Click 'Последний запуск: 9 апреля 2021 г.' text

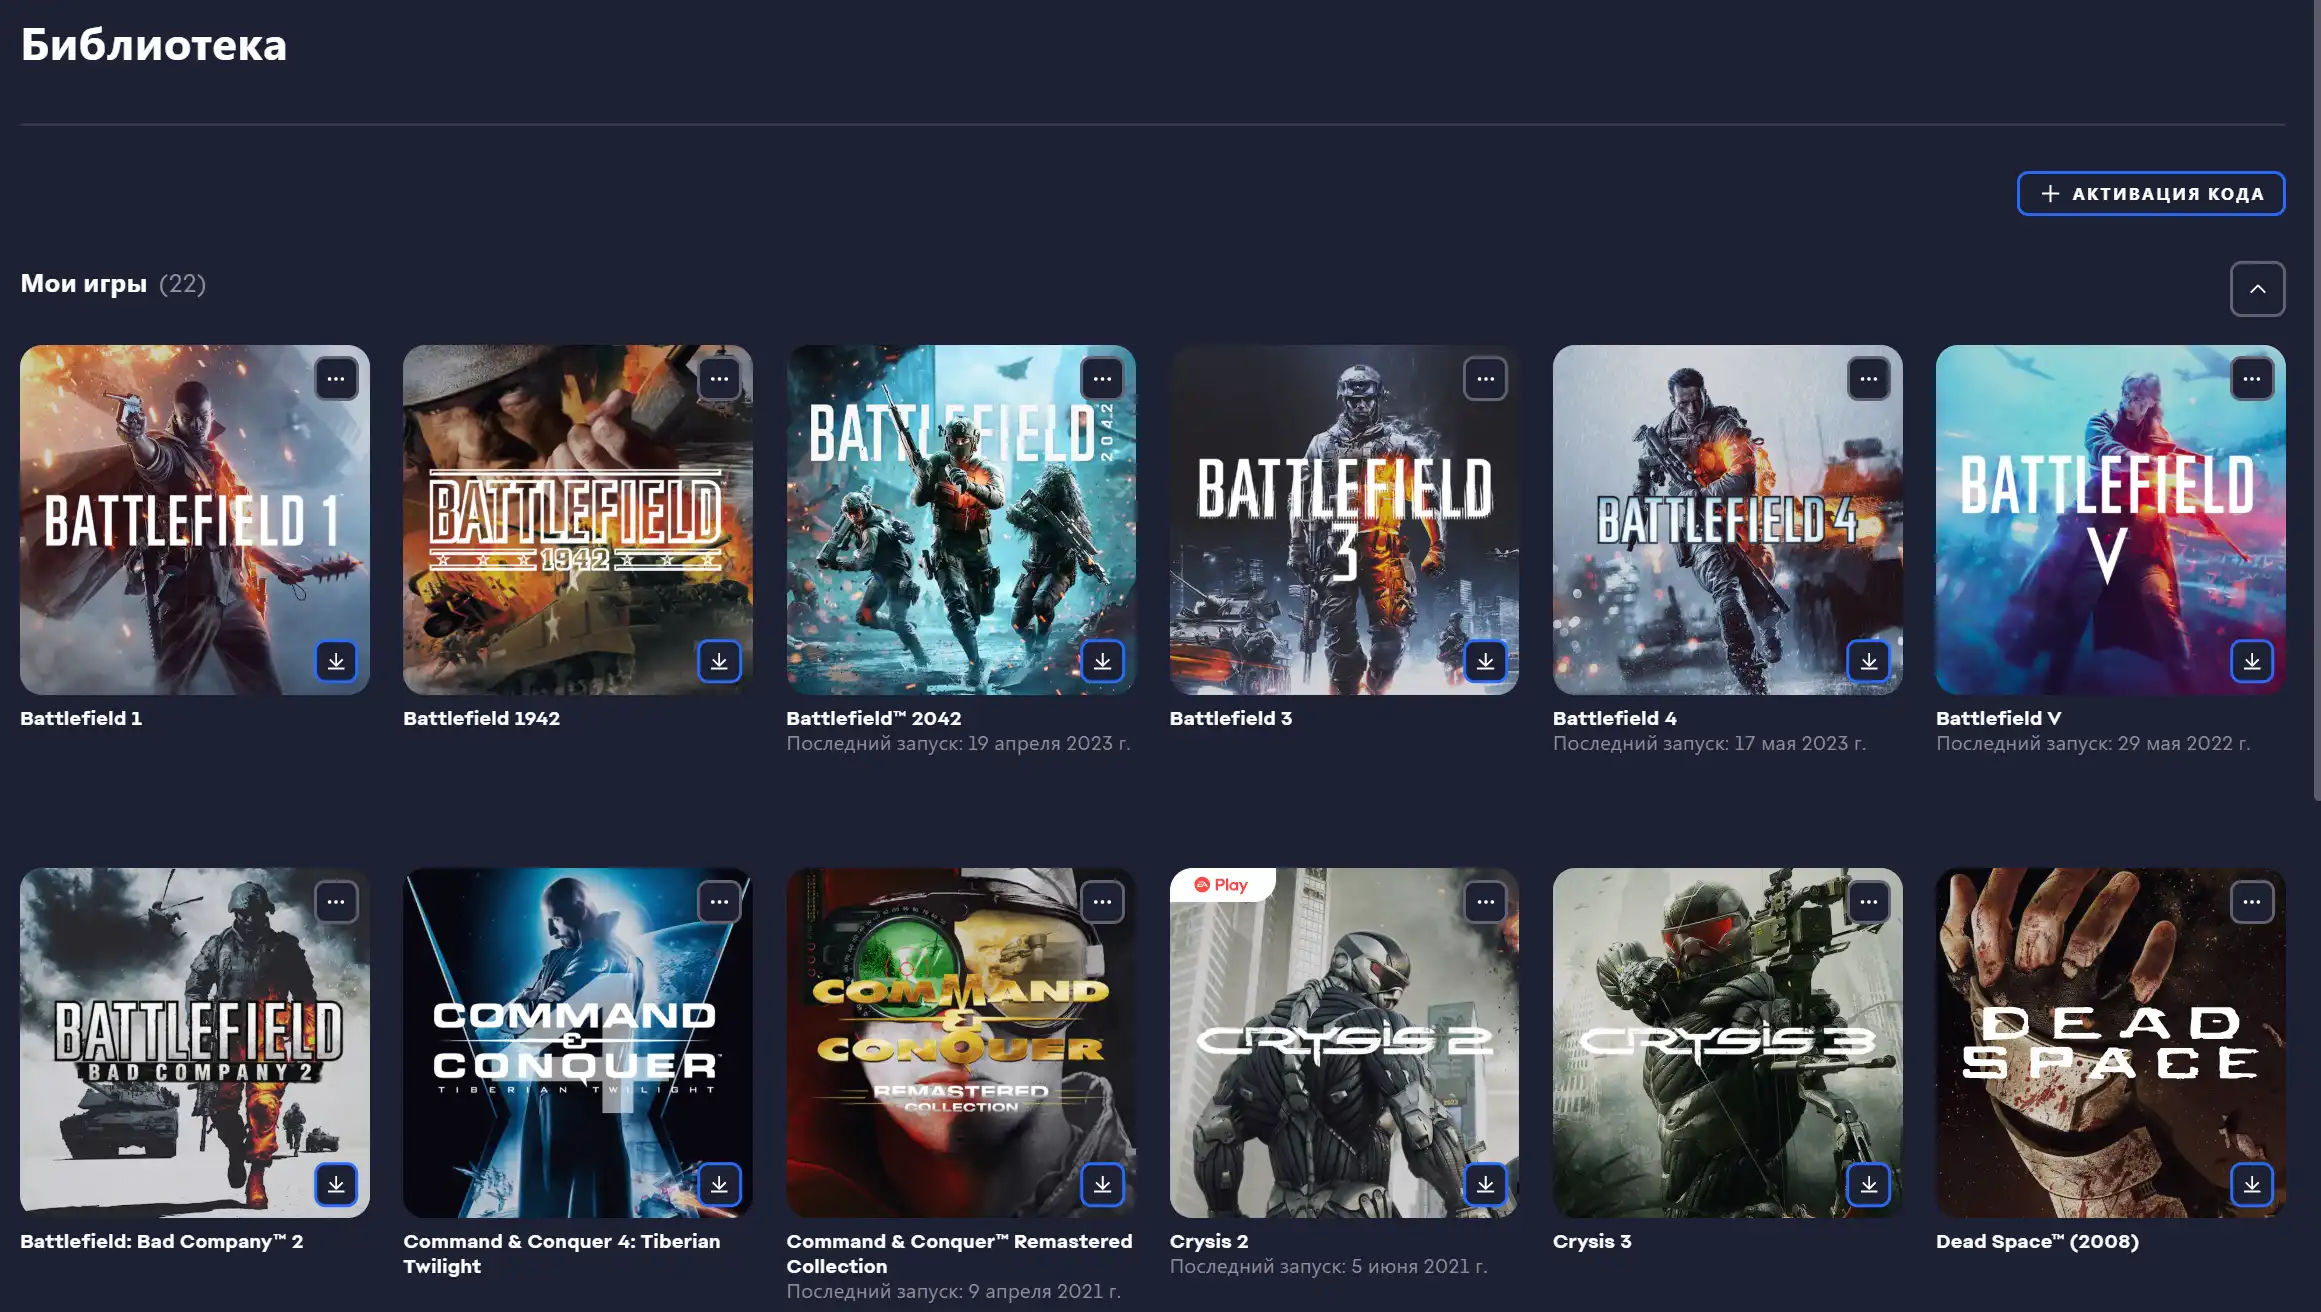click(953, 1291)
